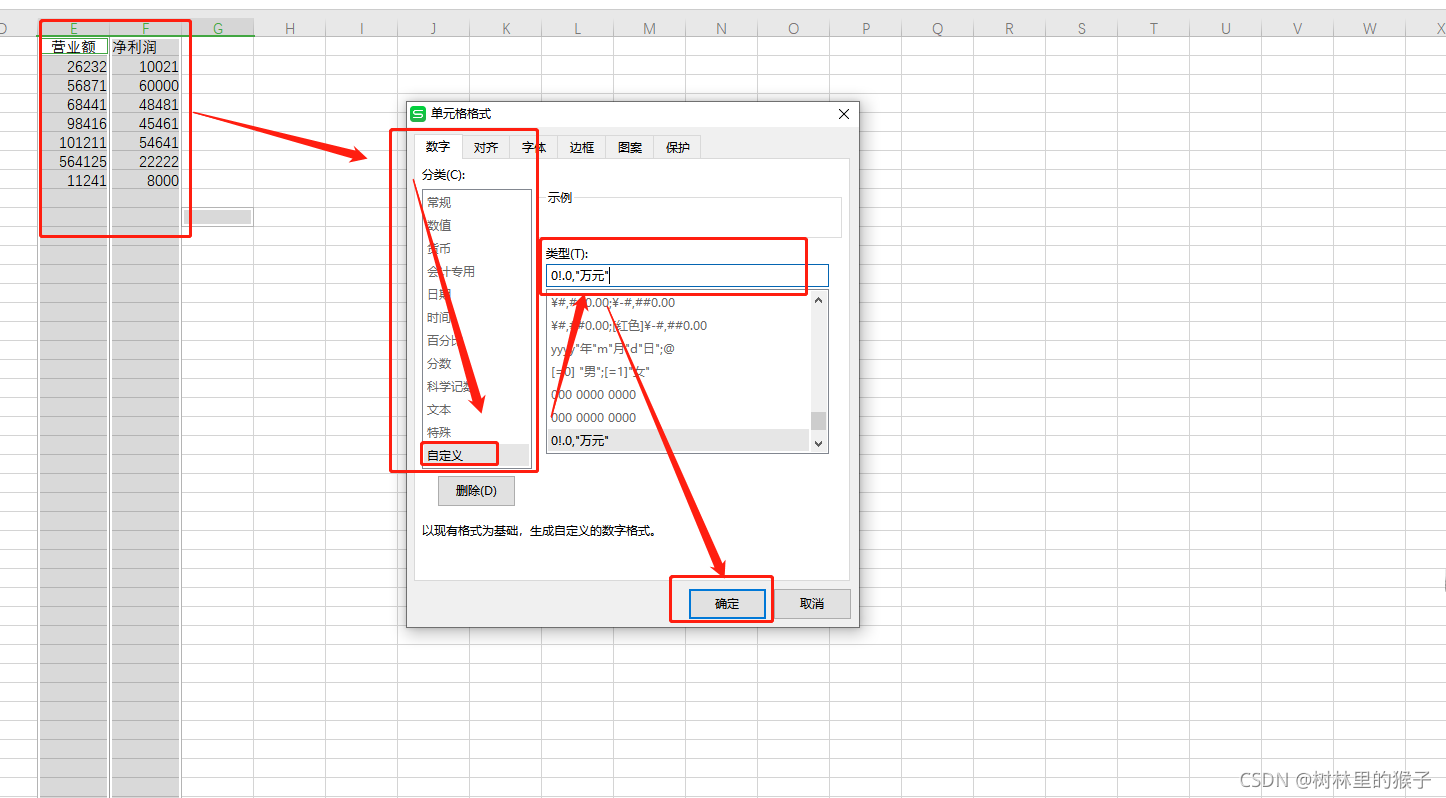This screenshot has height=798, width=1446.
Task: Select cell containing 45461
Action: click(x=146, y=124)
